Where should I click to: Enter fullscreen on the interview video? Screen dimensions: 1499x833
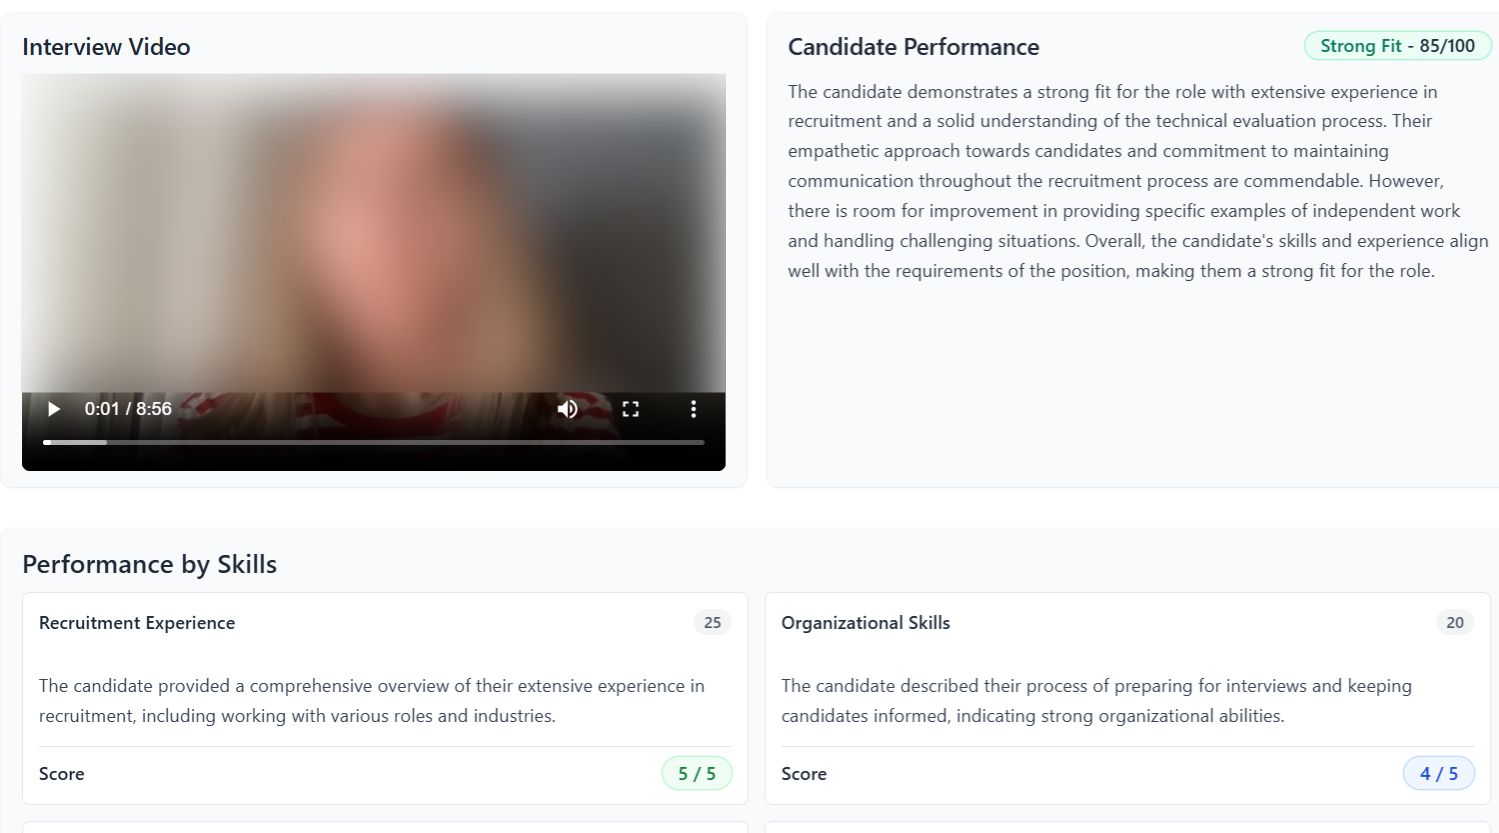point(630,409)
